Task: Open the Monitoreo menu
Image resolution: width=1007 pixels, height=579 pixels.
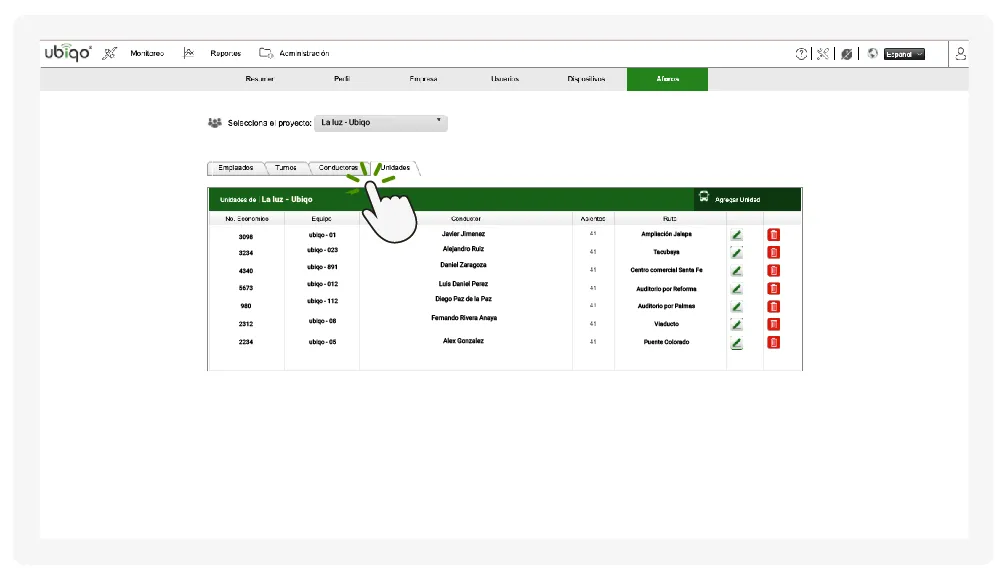Action: [x=147, y=53]
